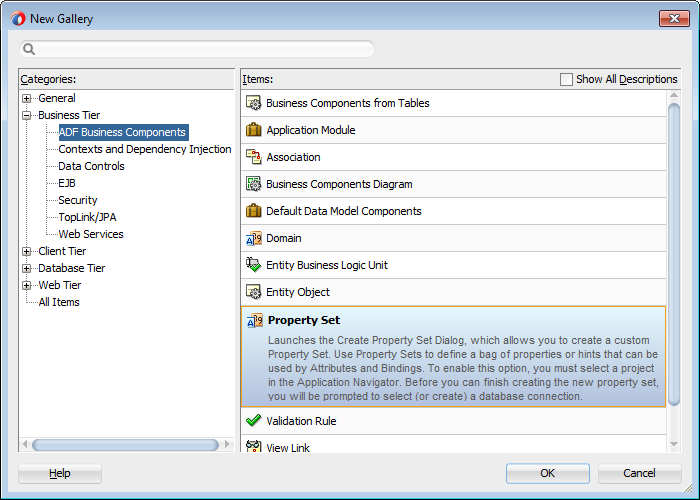Click the Application Module briefcase icon
The image size is (700, 500).
pos(254,130)
